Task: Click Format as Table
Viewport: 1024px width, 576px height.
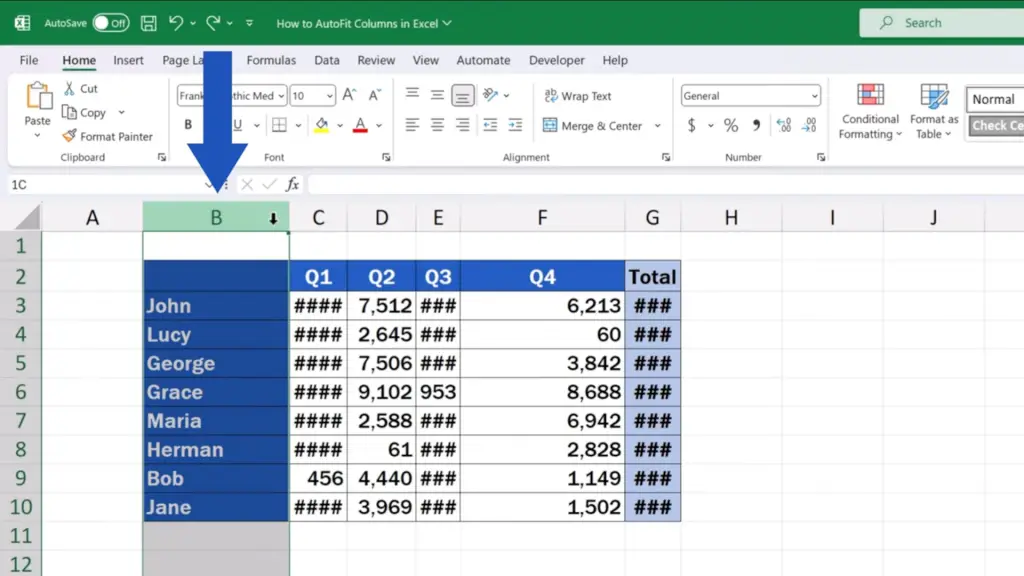Action: pyautogui.click(x=932, y=112)
